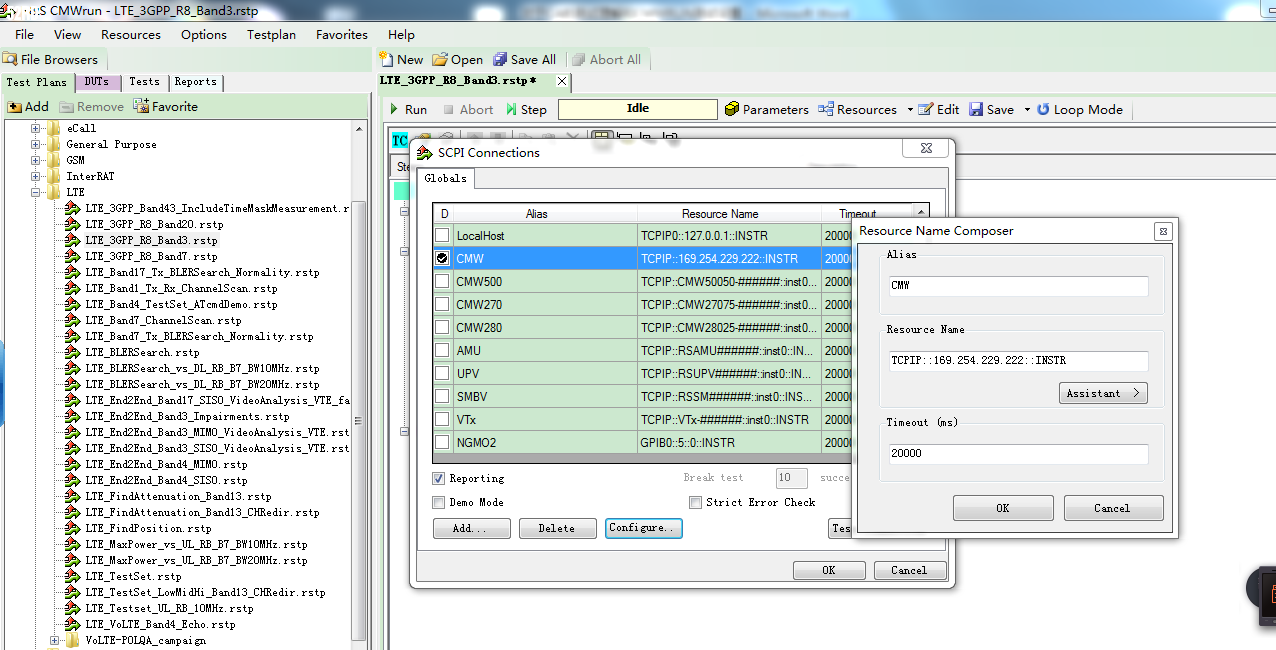1276x650 pixels.
Task: Check the AMU connection checkbox
Action: (442, 351)
